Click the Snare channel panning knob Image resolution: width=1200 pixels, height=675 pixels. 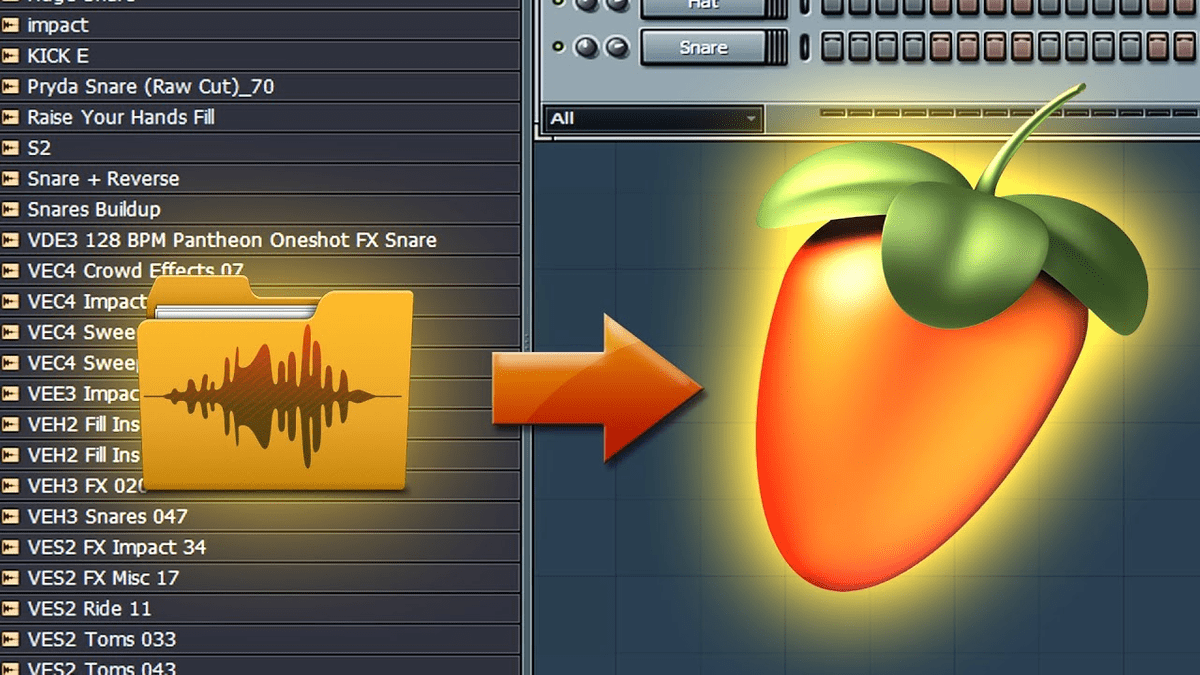587,46
